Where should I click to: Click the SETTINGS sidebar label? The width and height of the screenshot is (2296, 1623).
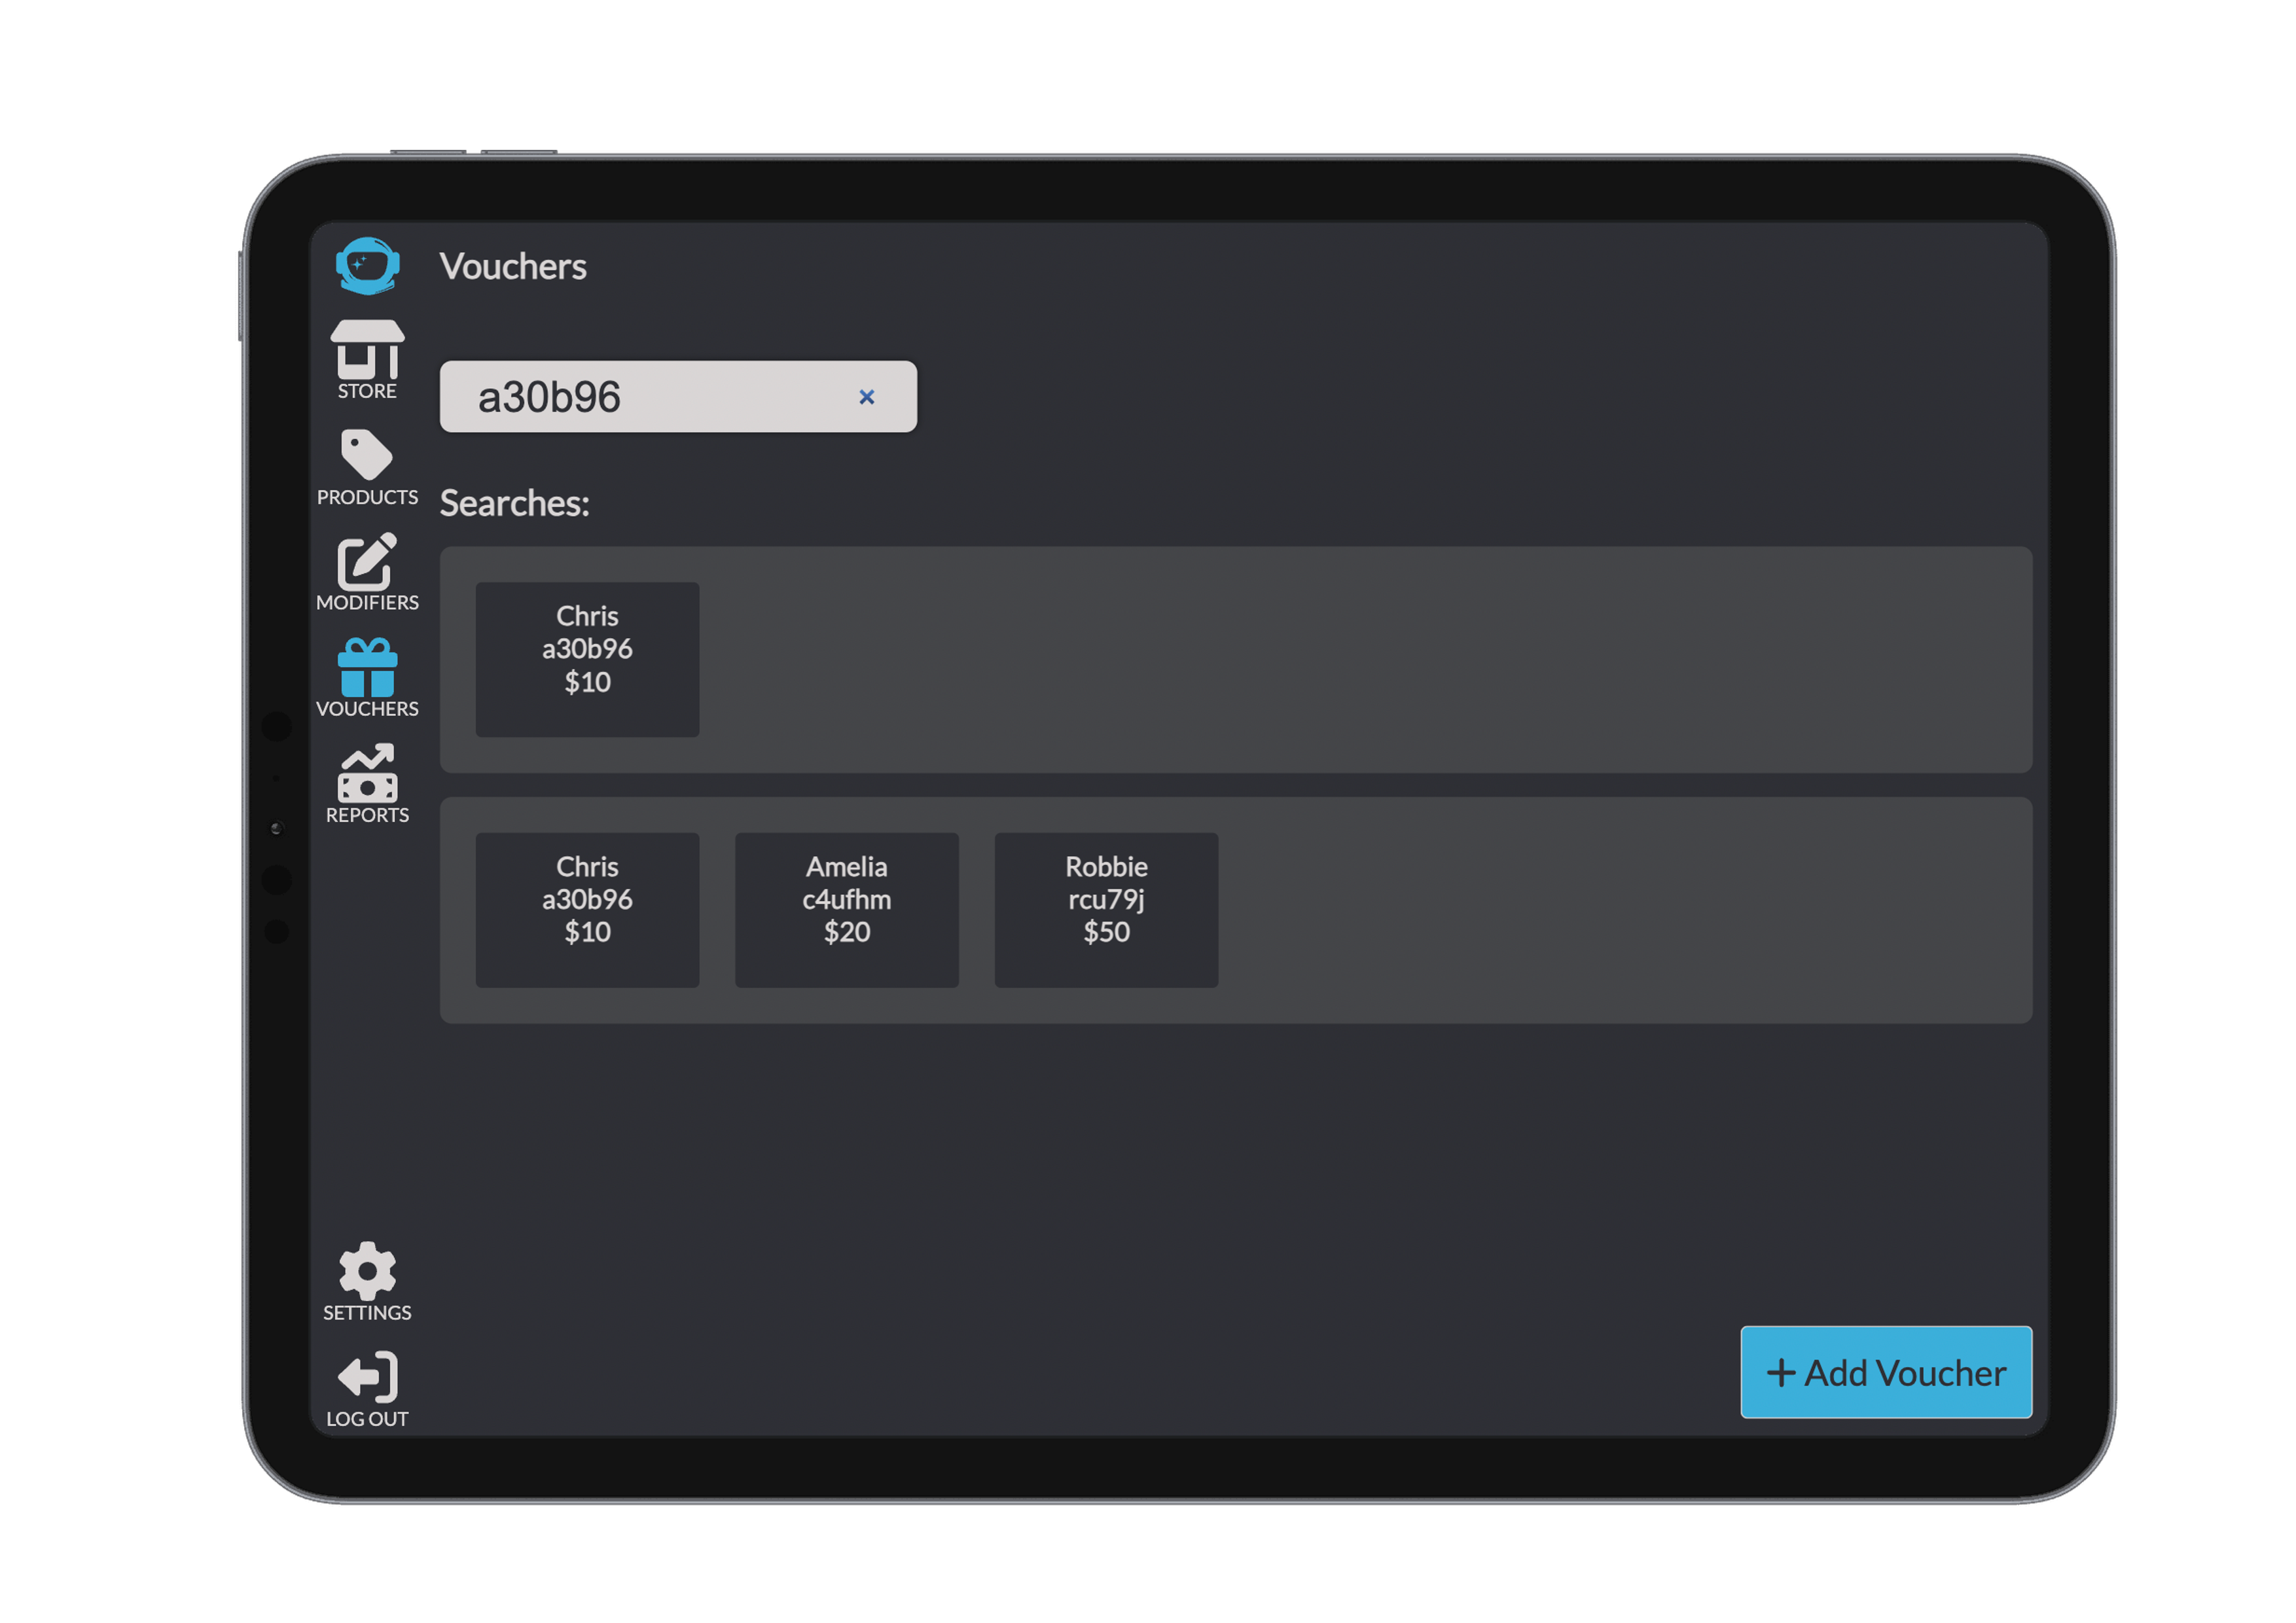point(366,1313)
